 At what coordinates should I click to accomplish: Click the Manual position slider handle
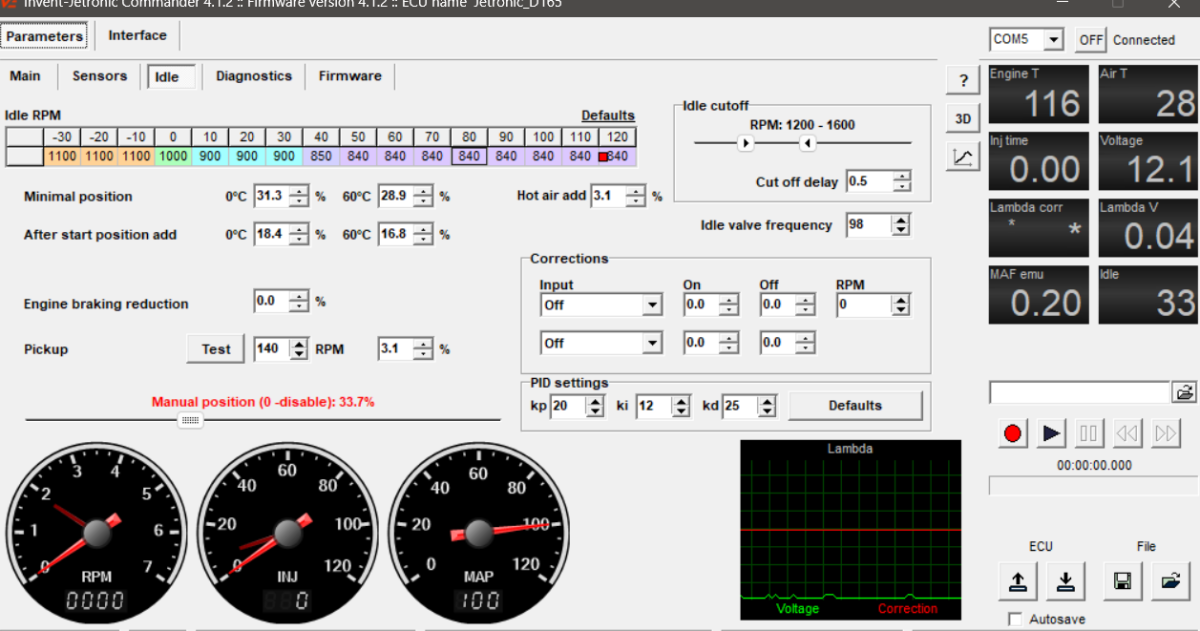point(190,420)
